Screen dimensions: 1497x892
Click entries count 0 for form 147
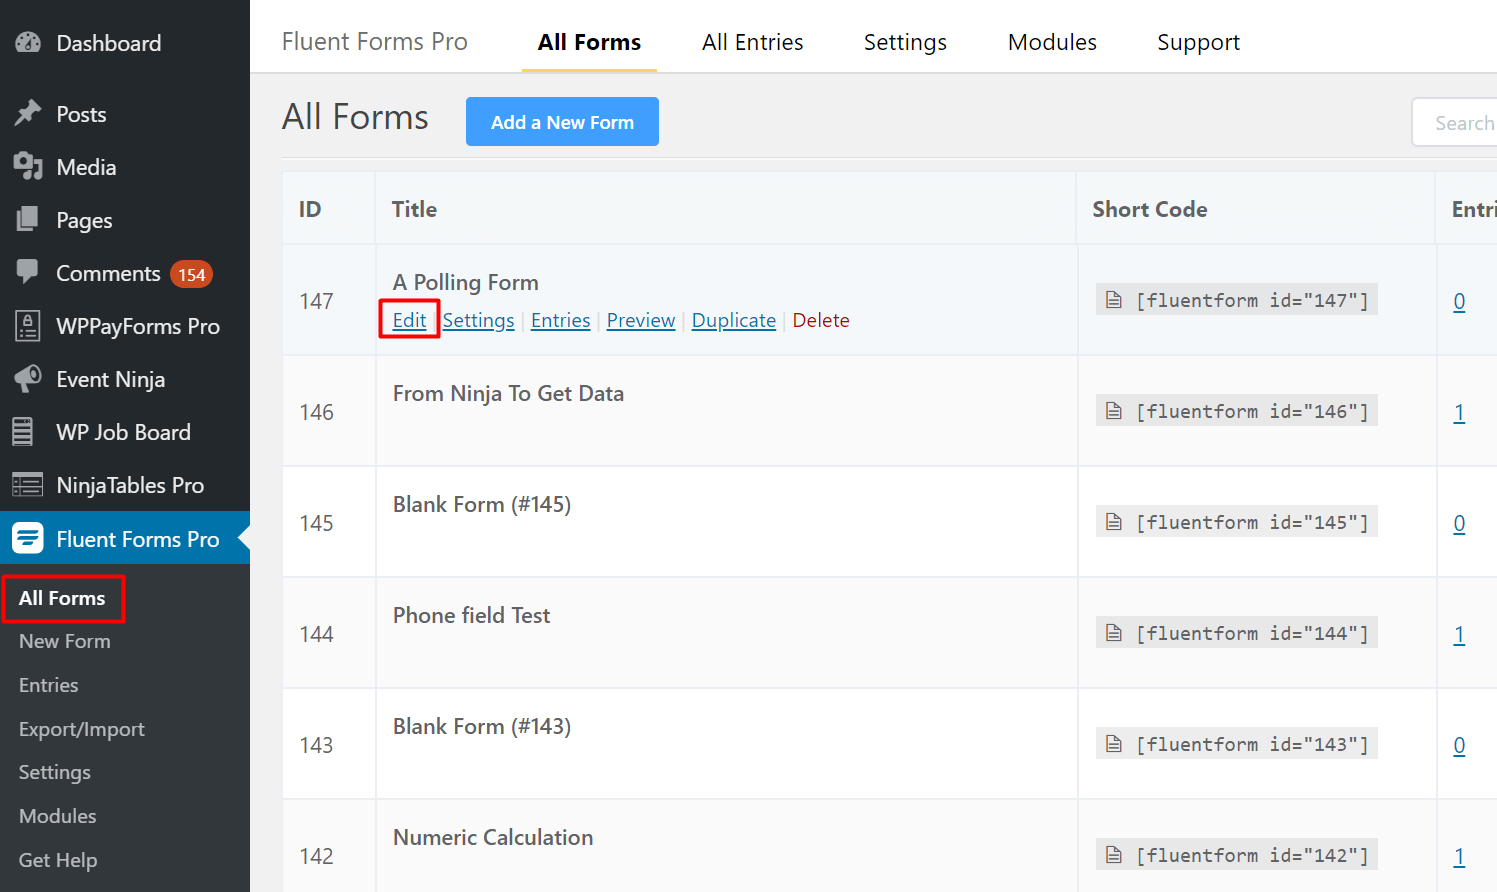click(1459, 301)
